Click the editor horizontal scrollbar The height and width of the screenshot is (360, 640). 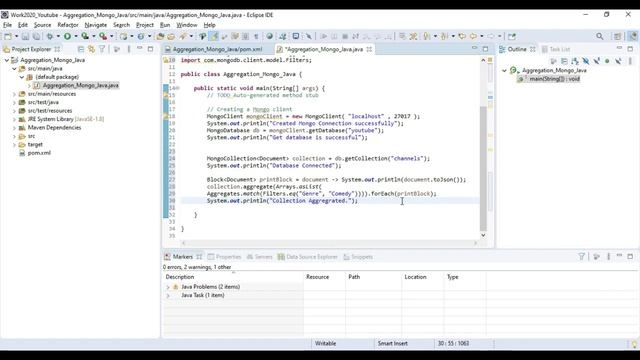(x=329, y=243)
